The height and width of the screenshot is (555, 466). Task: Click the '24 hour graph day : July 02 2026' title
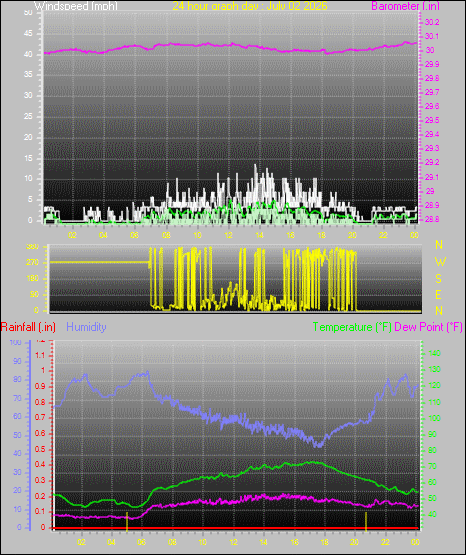(x=250, y=6)
